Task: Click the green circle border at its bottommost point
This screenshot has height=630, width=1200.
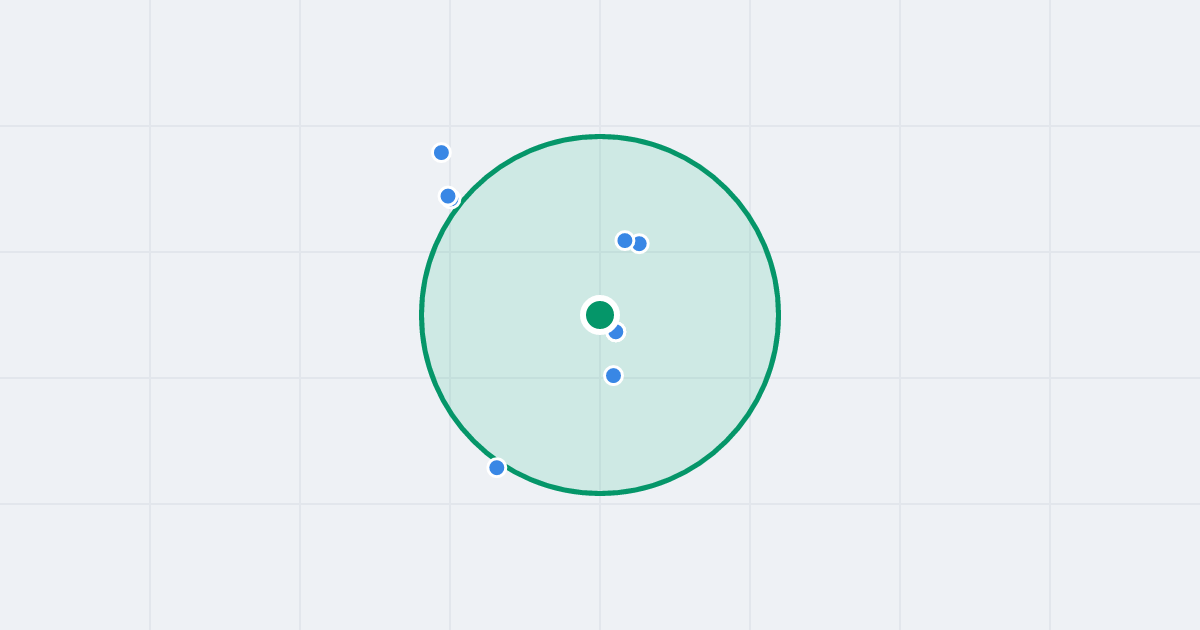Action: pyautogui.click(x=600, y=493)
